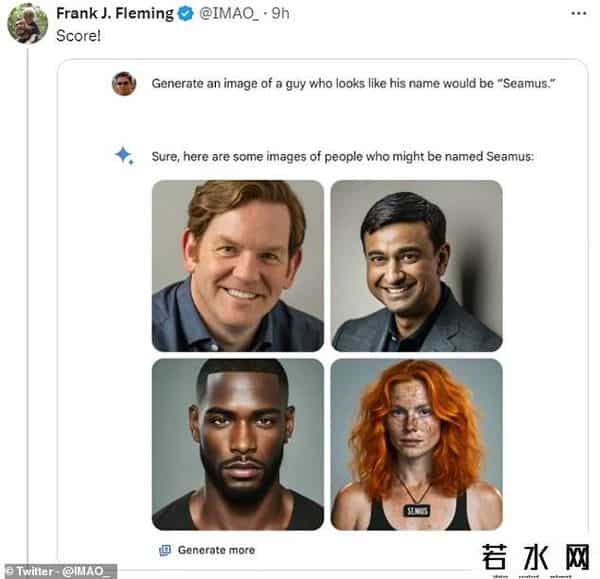
Task: Open the smiling red-haired man image
Action: 238,265
